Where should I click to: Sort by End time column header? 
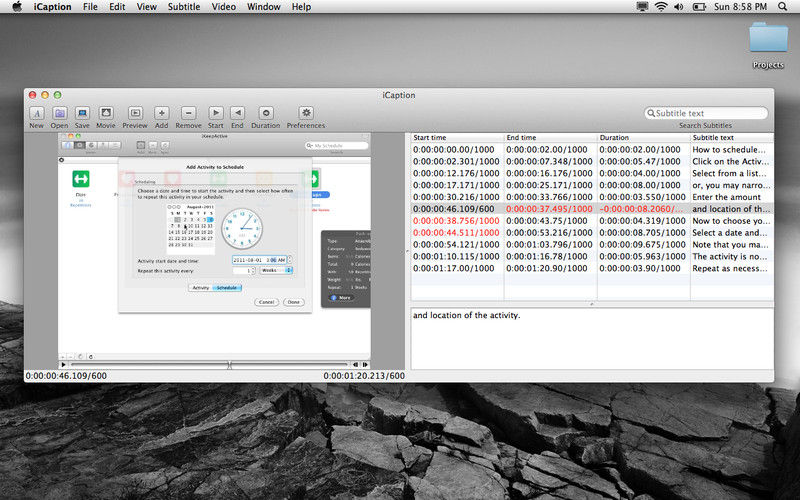pos(551,138)
